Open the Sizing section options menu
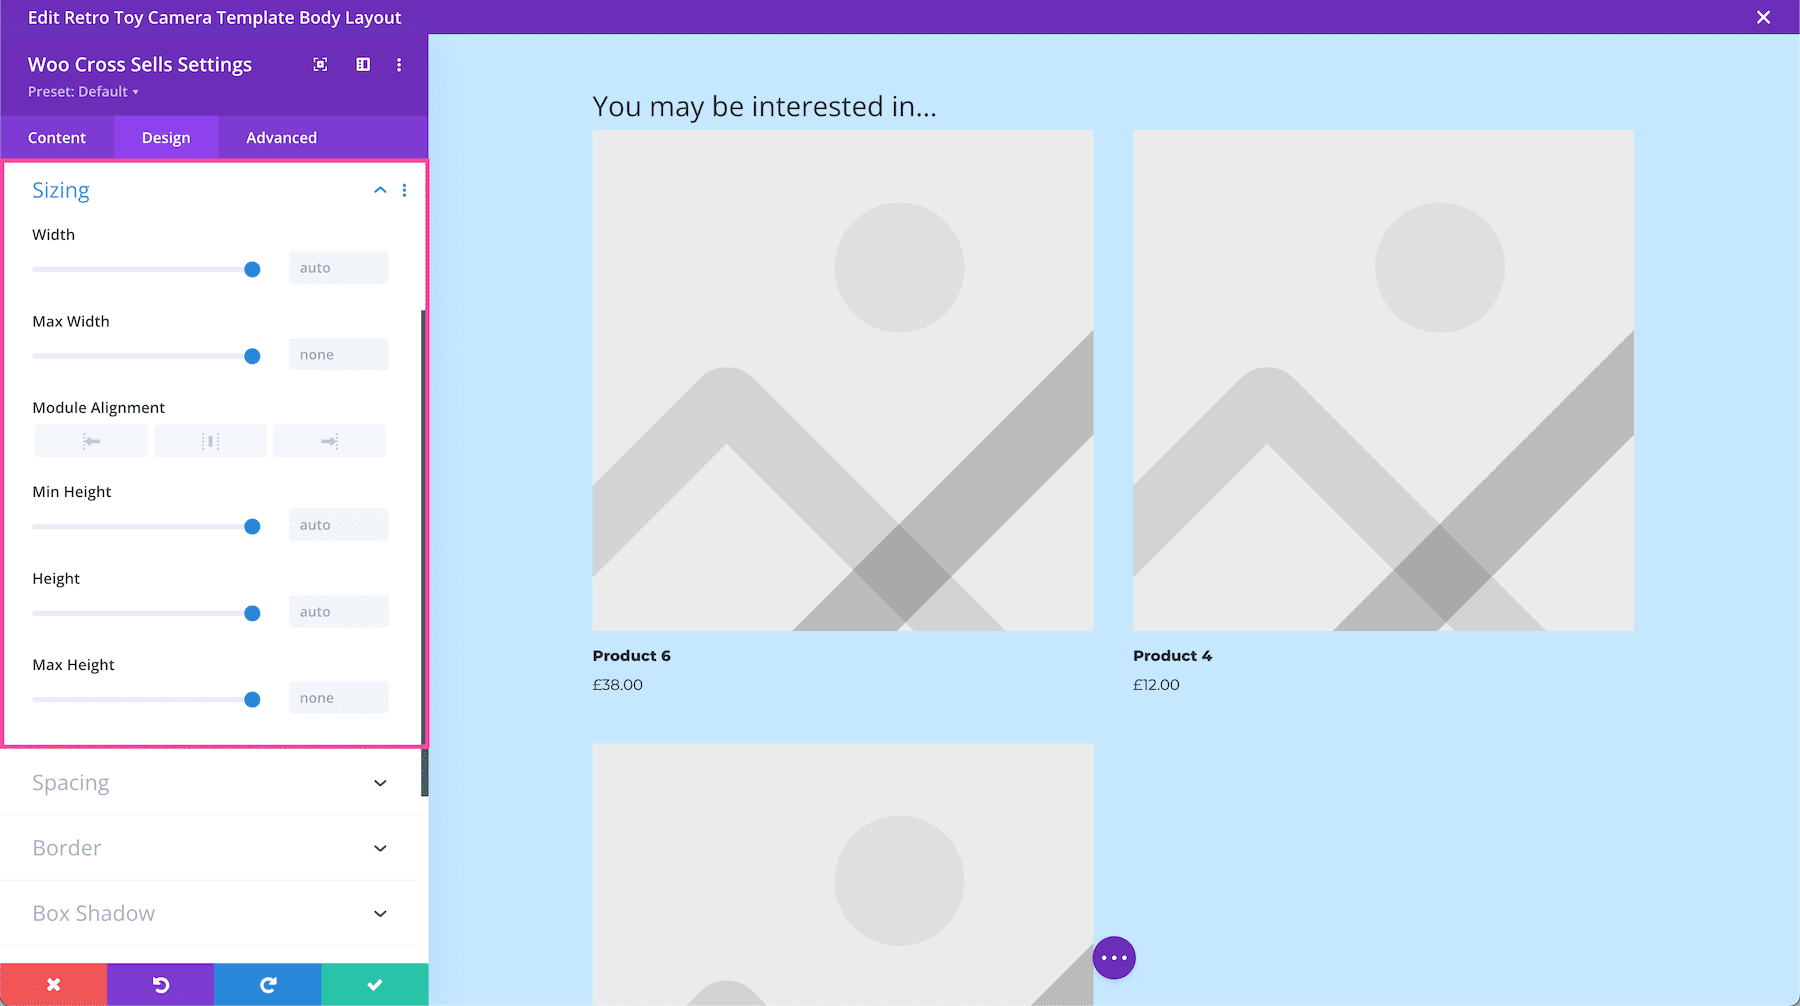Screen dimensions: 1800x1006 click(404, 189)
